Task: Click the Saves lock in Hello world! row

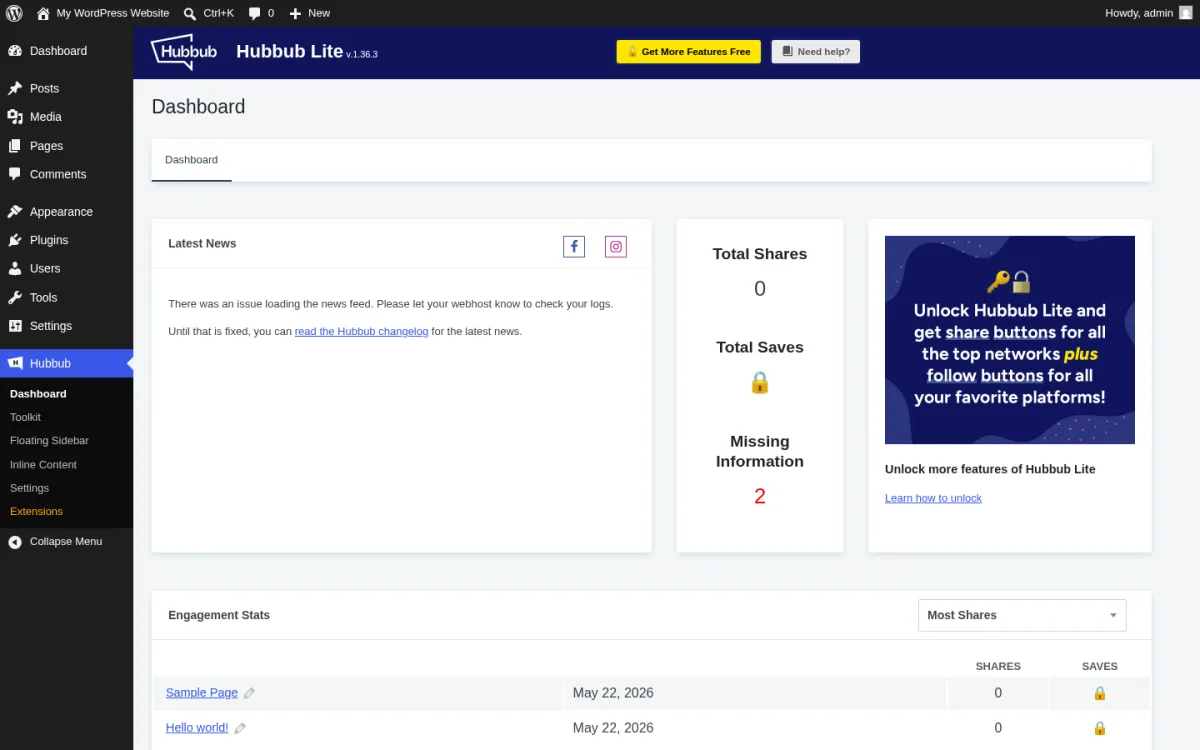Action: (1100, 728)
